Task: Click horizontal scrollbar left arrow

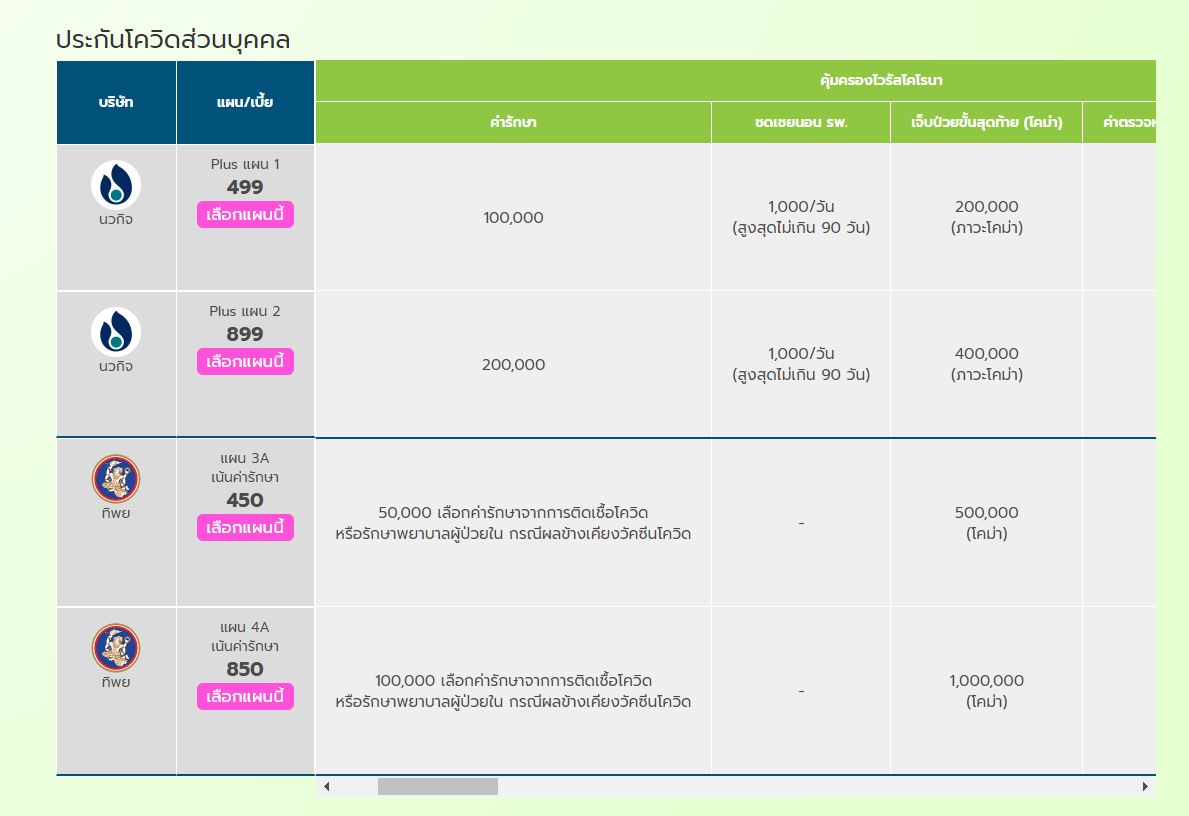Action: coord(327,786)
